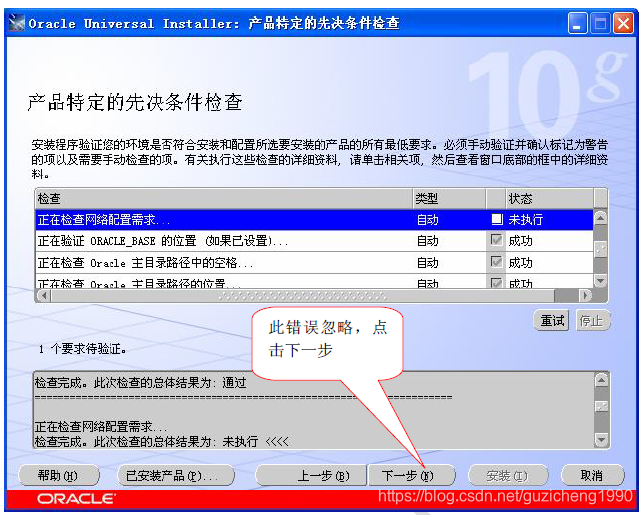Click details line 总体结果为: 未执行 <<<<

coord(162,441)
